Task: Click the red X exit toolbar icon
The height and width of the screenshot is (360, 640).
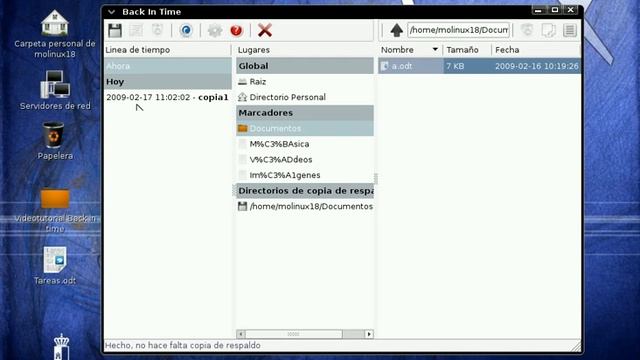Action: coord(265,30)
